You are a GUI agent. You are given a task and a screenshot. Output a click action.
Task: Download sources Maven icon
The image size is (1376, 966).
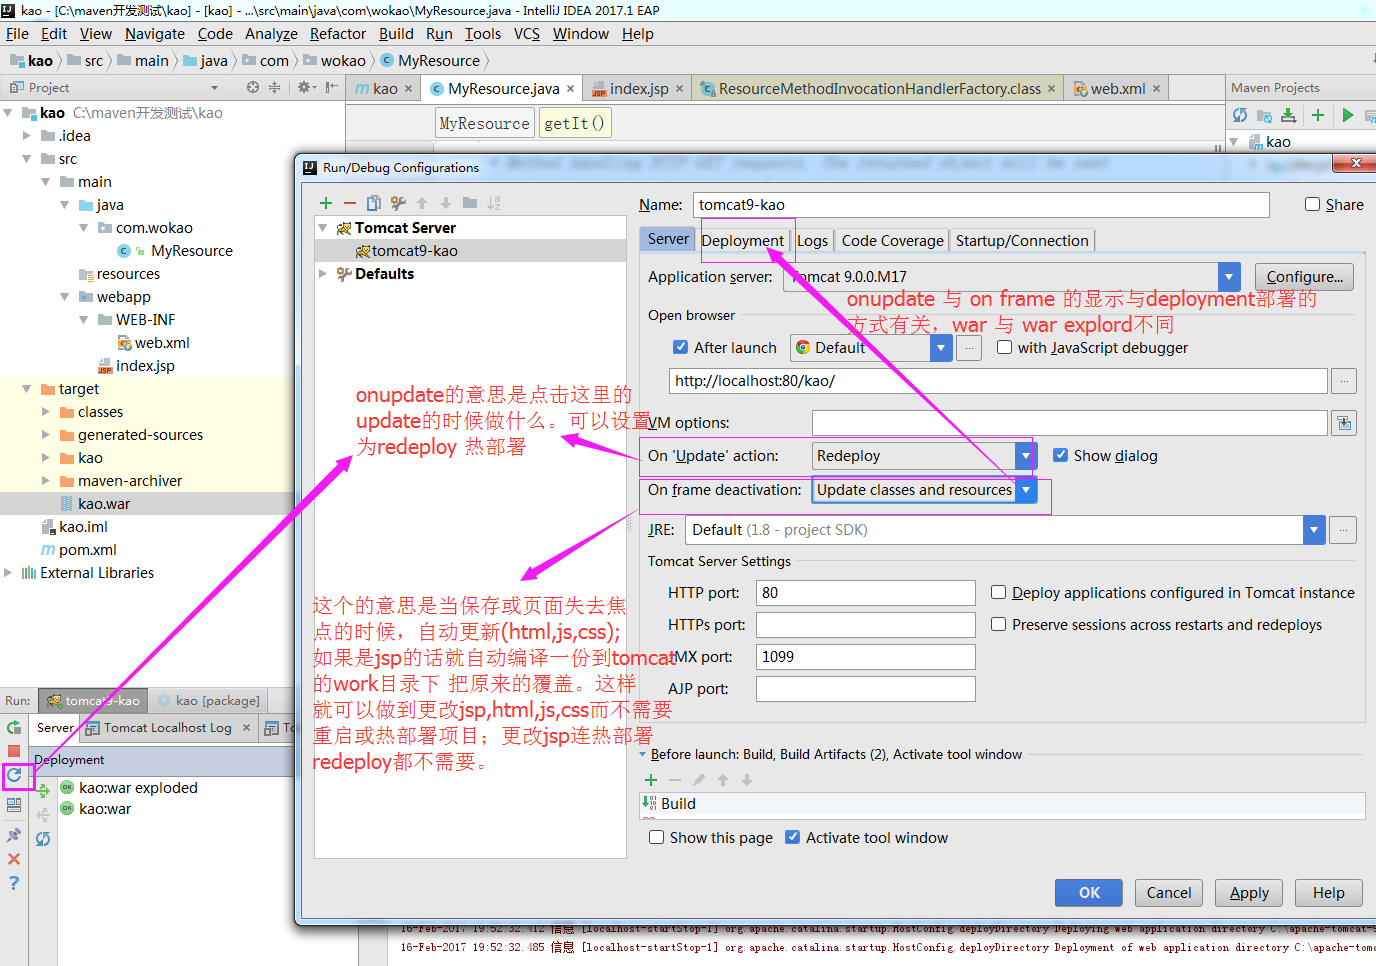1289,115
